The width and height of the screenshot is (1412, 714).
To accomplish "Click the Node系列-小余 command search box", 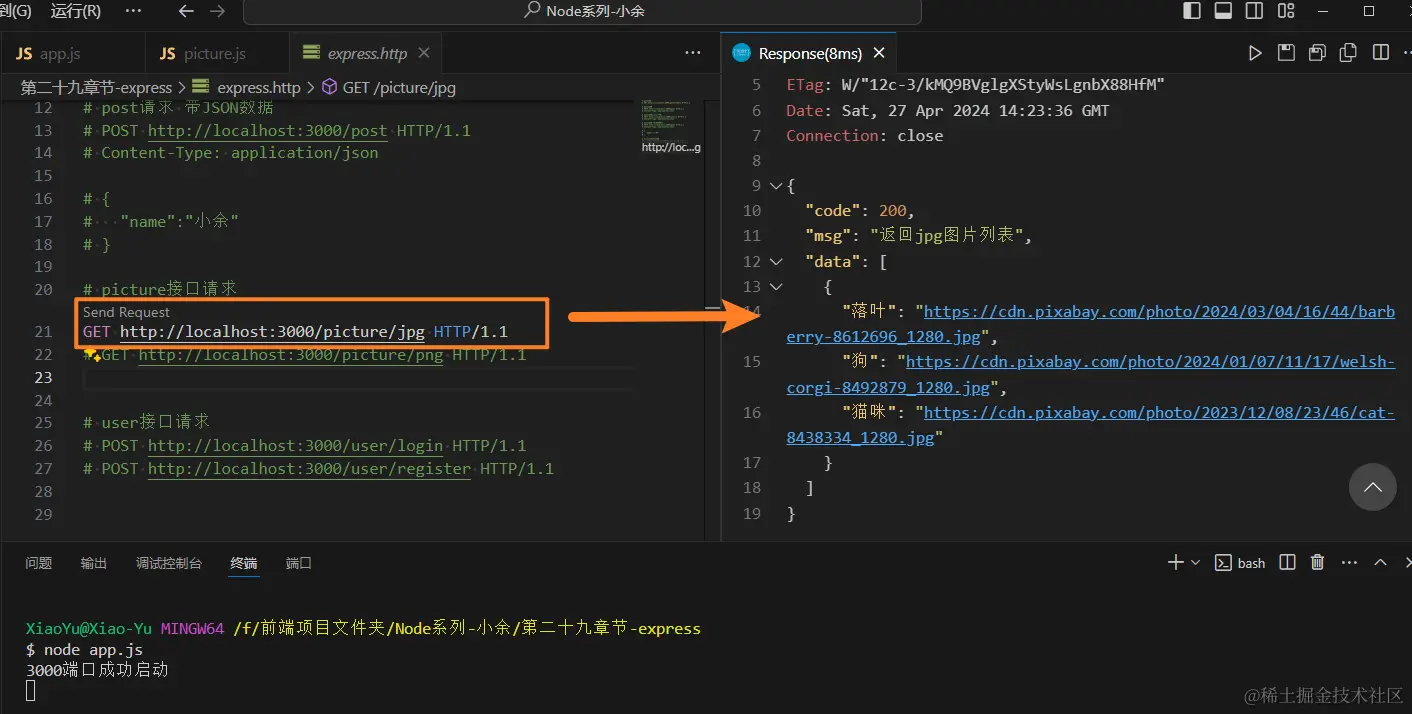I will 582,11.
